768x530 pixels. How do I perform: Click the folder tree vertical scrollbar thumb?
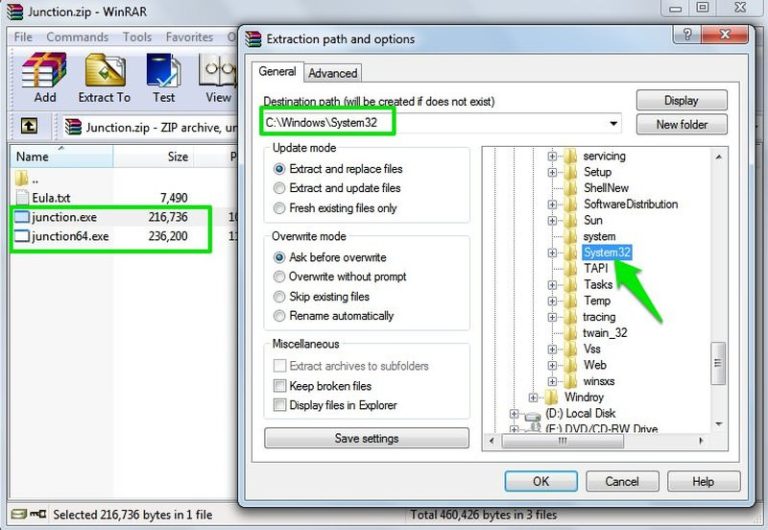[718, 363]
